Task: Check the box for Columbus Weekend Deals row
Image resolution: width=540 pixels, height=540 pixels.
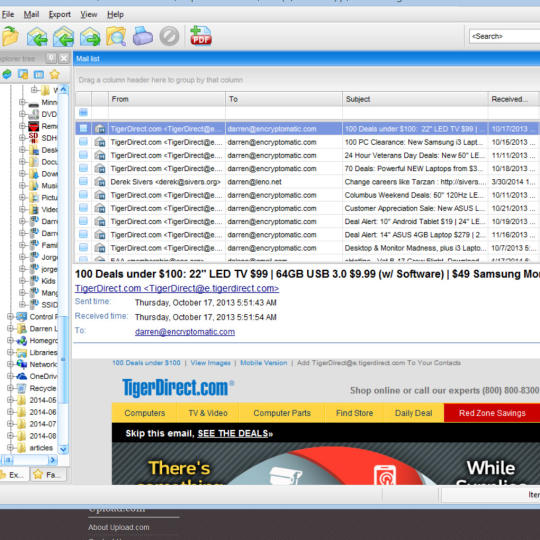Action: coord(83,195)
